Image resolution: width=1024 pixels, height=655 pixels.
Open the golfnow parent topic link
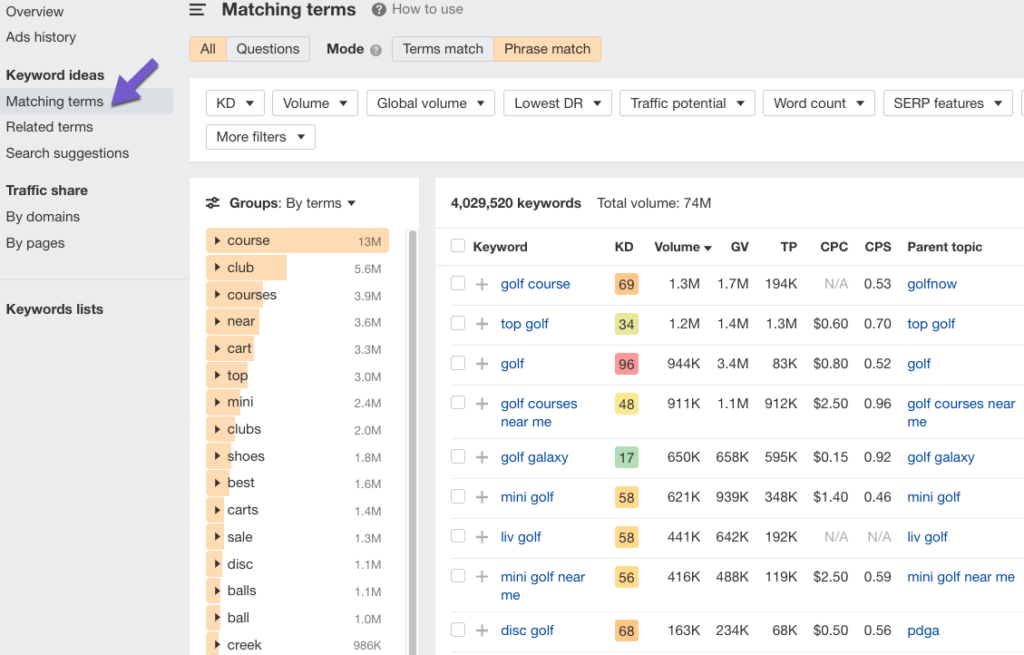(x=932, y=284)
